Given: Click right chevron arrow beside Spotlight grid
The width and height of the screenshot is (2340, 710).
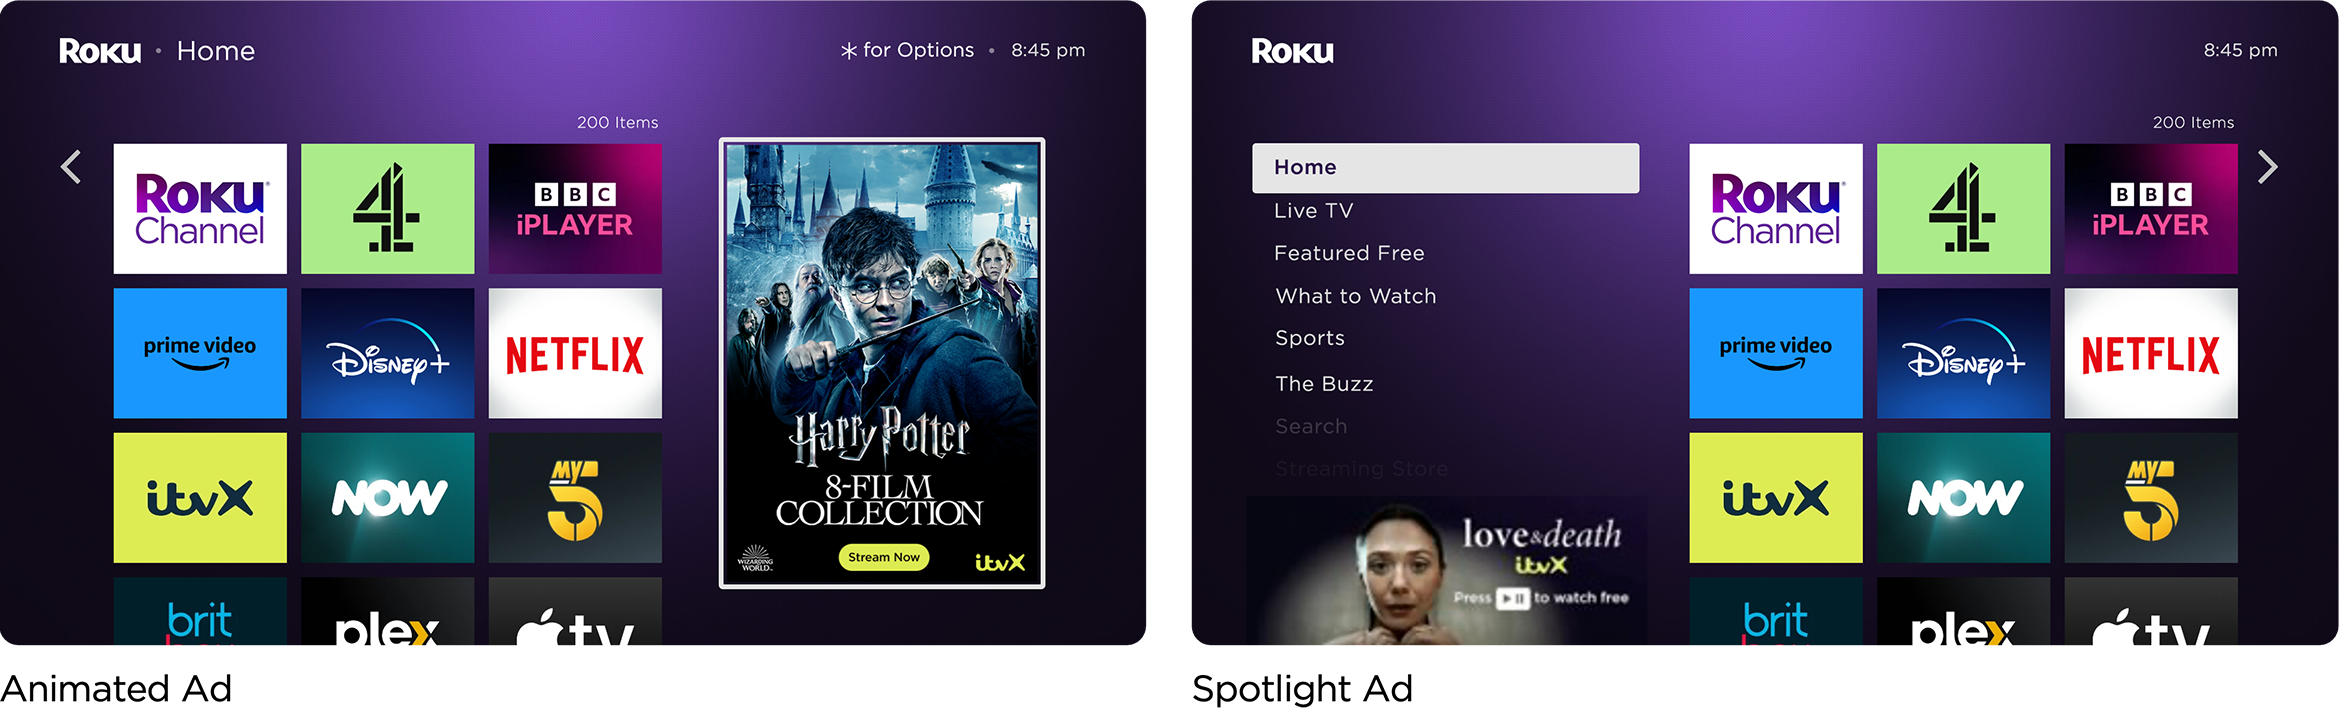Looking at the screenshot, I should [x=2268, y=167].
